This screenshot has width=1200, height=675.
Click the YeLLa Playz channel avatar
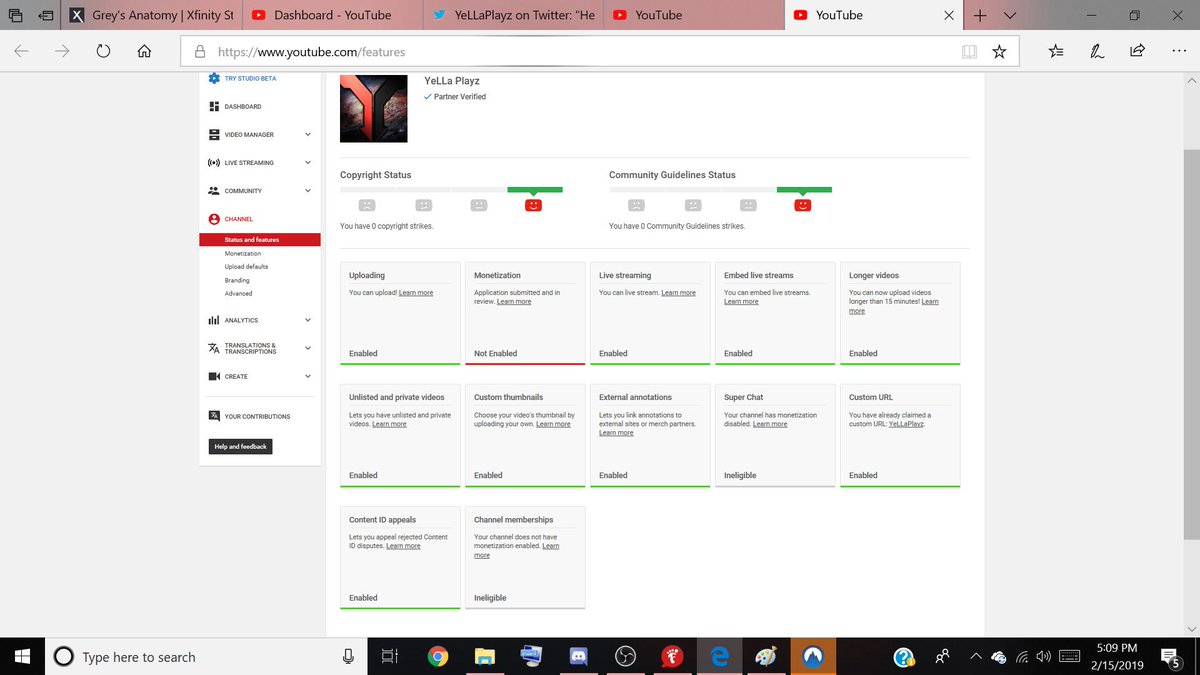(374, 108)
